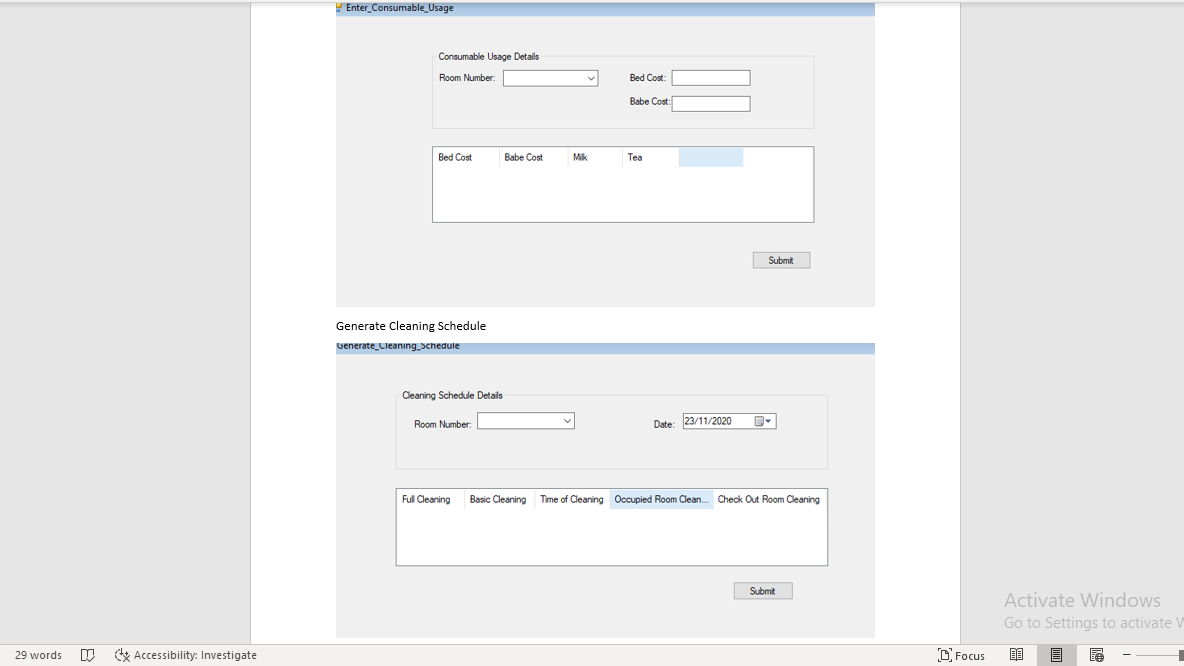
Task: Switch to Web Layout view
Action: coord(1096,655)
